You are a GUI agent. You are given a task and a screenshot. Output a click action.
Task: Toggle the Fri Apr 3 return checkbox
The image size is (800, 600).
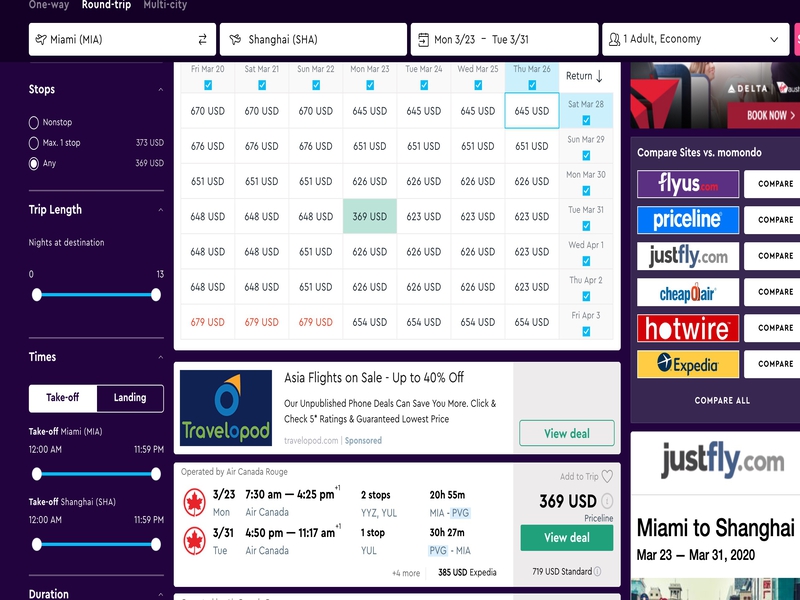tap(586, 332)
